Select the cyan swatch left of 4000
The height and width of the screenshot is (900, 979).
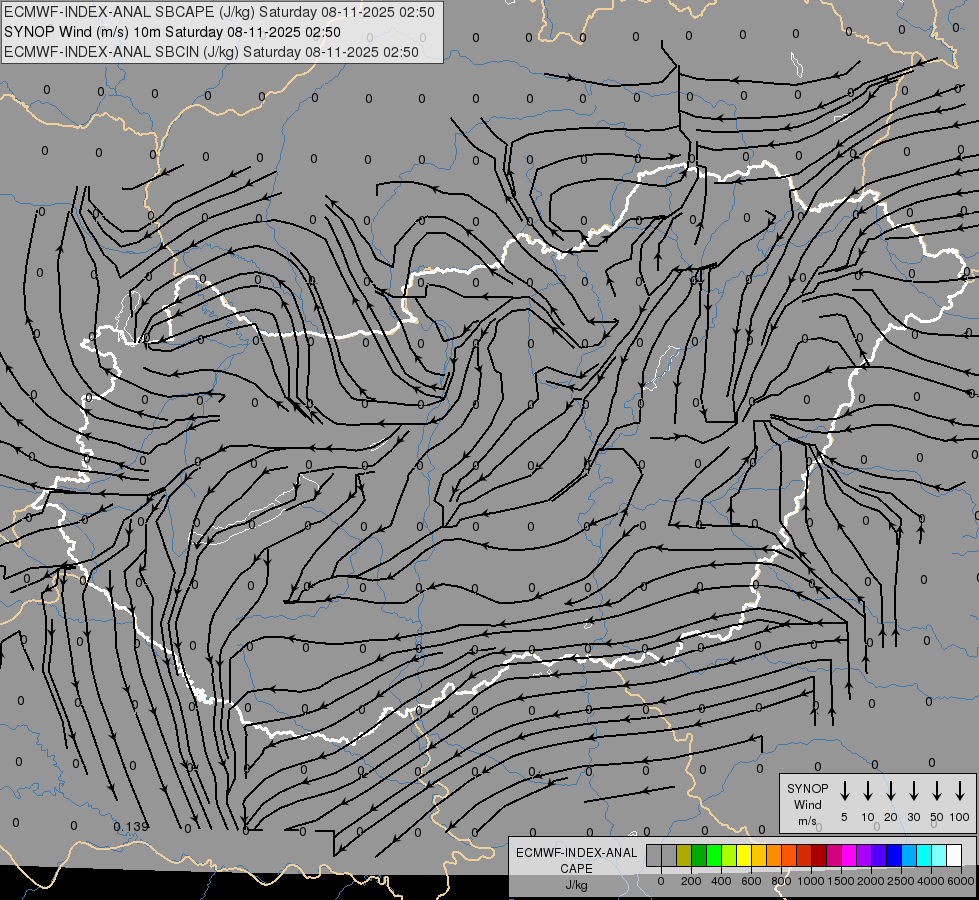coord(923,855)
